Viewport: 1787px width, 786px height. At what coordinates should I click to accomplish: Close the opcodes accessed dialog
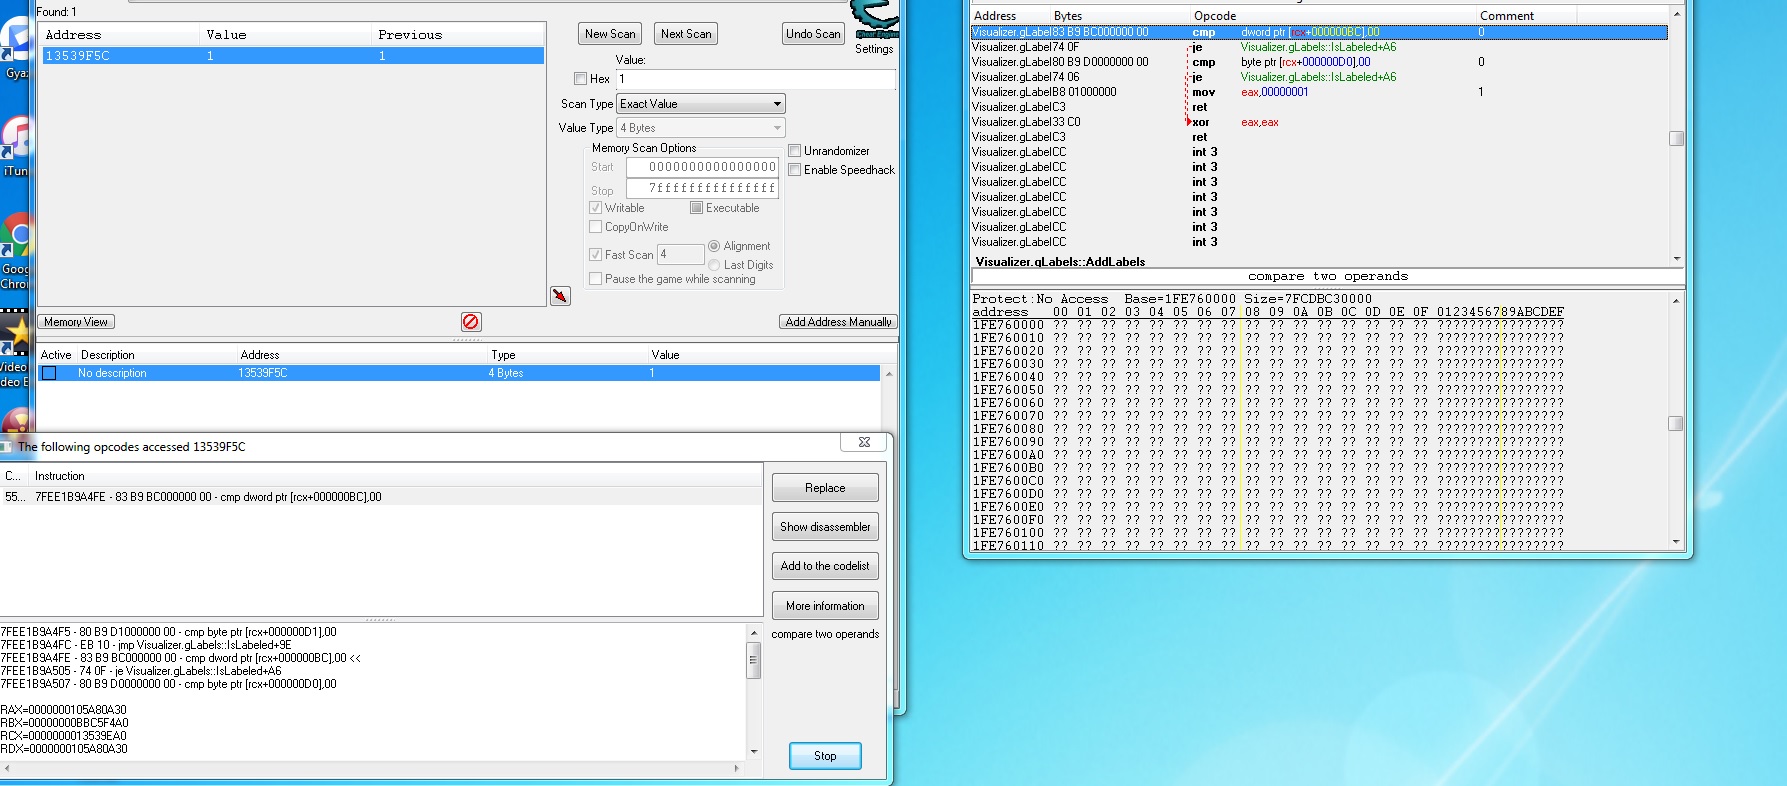[x=864, y=442]
